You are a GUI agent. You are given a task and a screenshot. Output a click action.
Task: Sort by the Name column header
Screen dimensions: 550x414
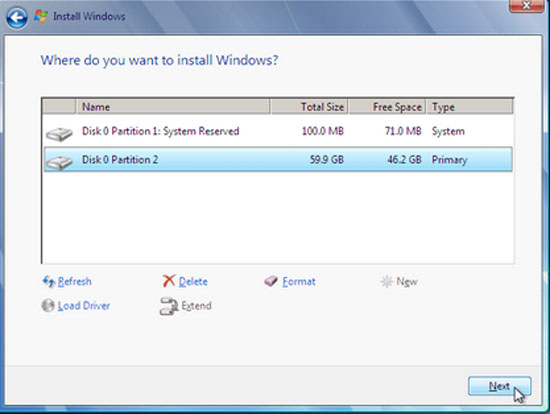(x=173, y=107)
